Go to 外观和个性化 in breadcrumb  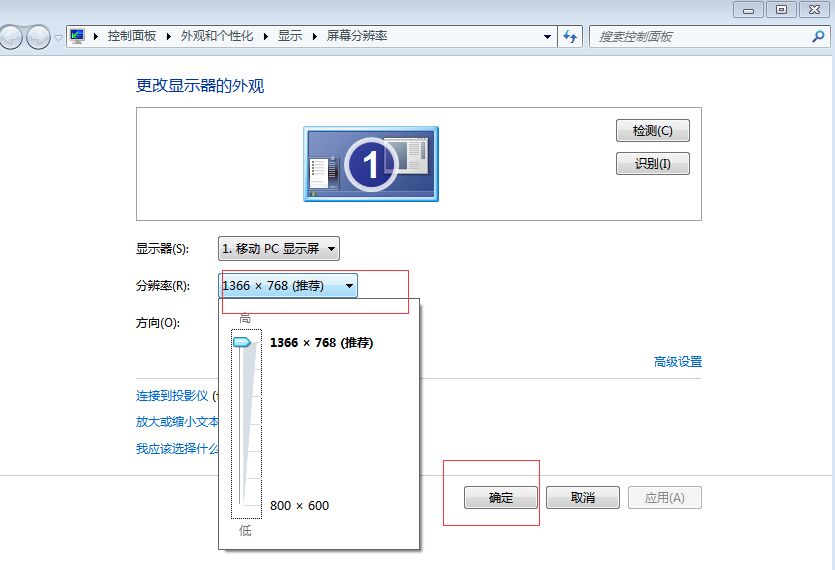217,36
